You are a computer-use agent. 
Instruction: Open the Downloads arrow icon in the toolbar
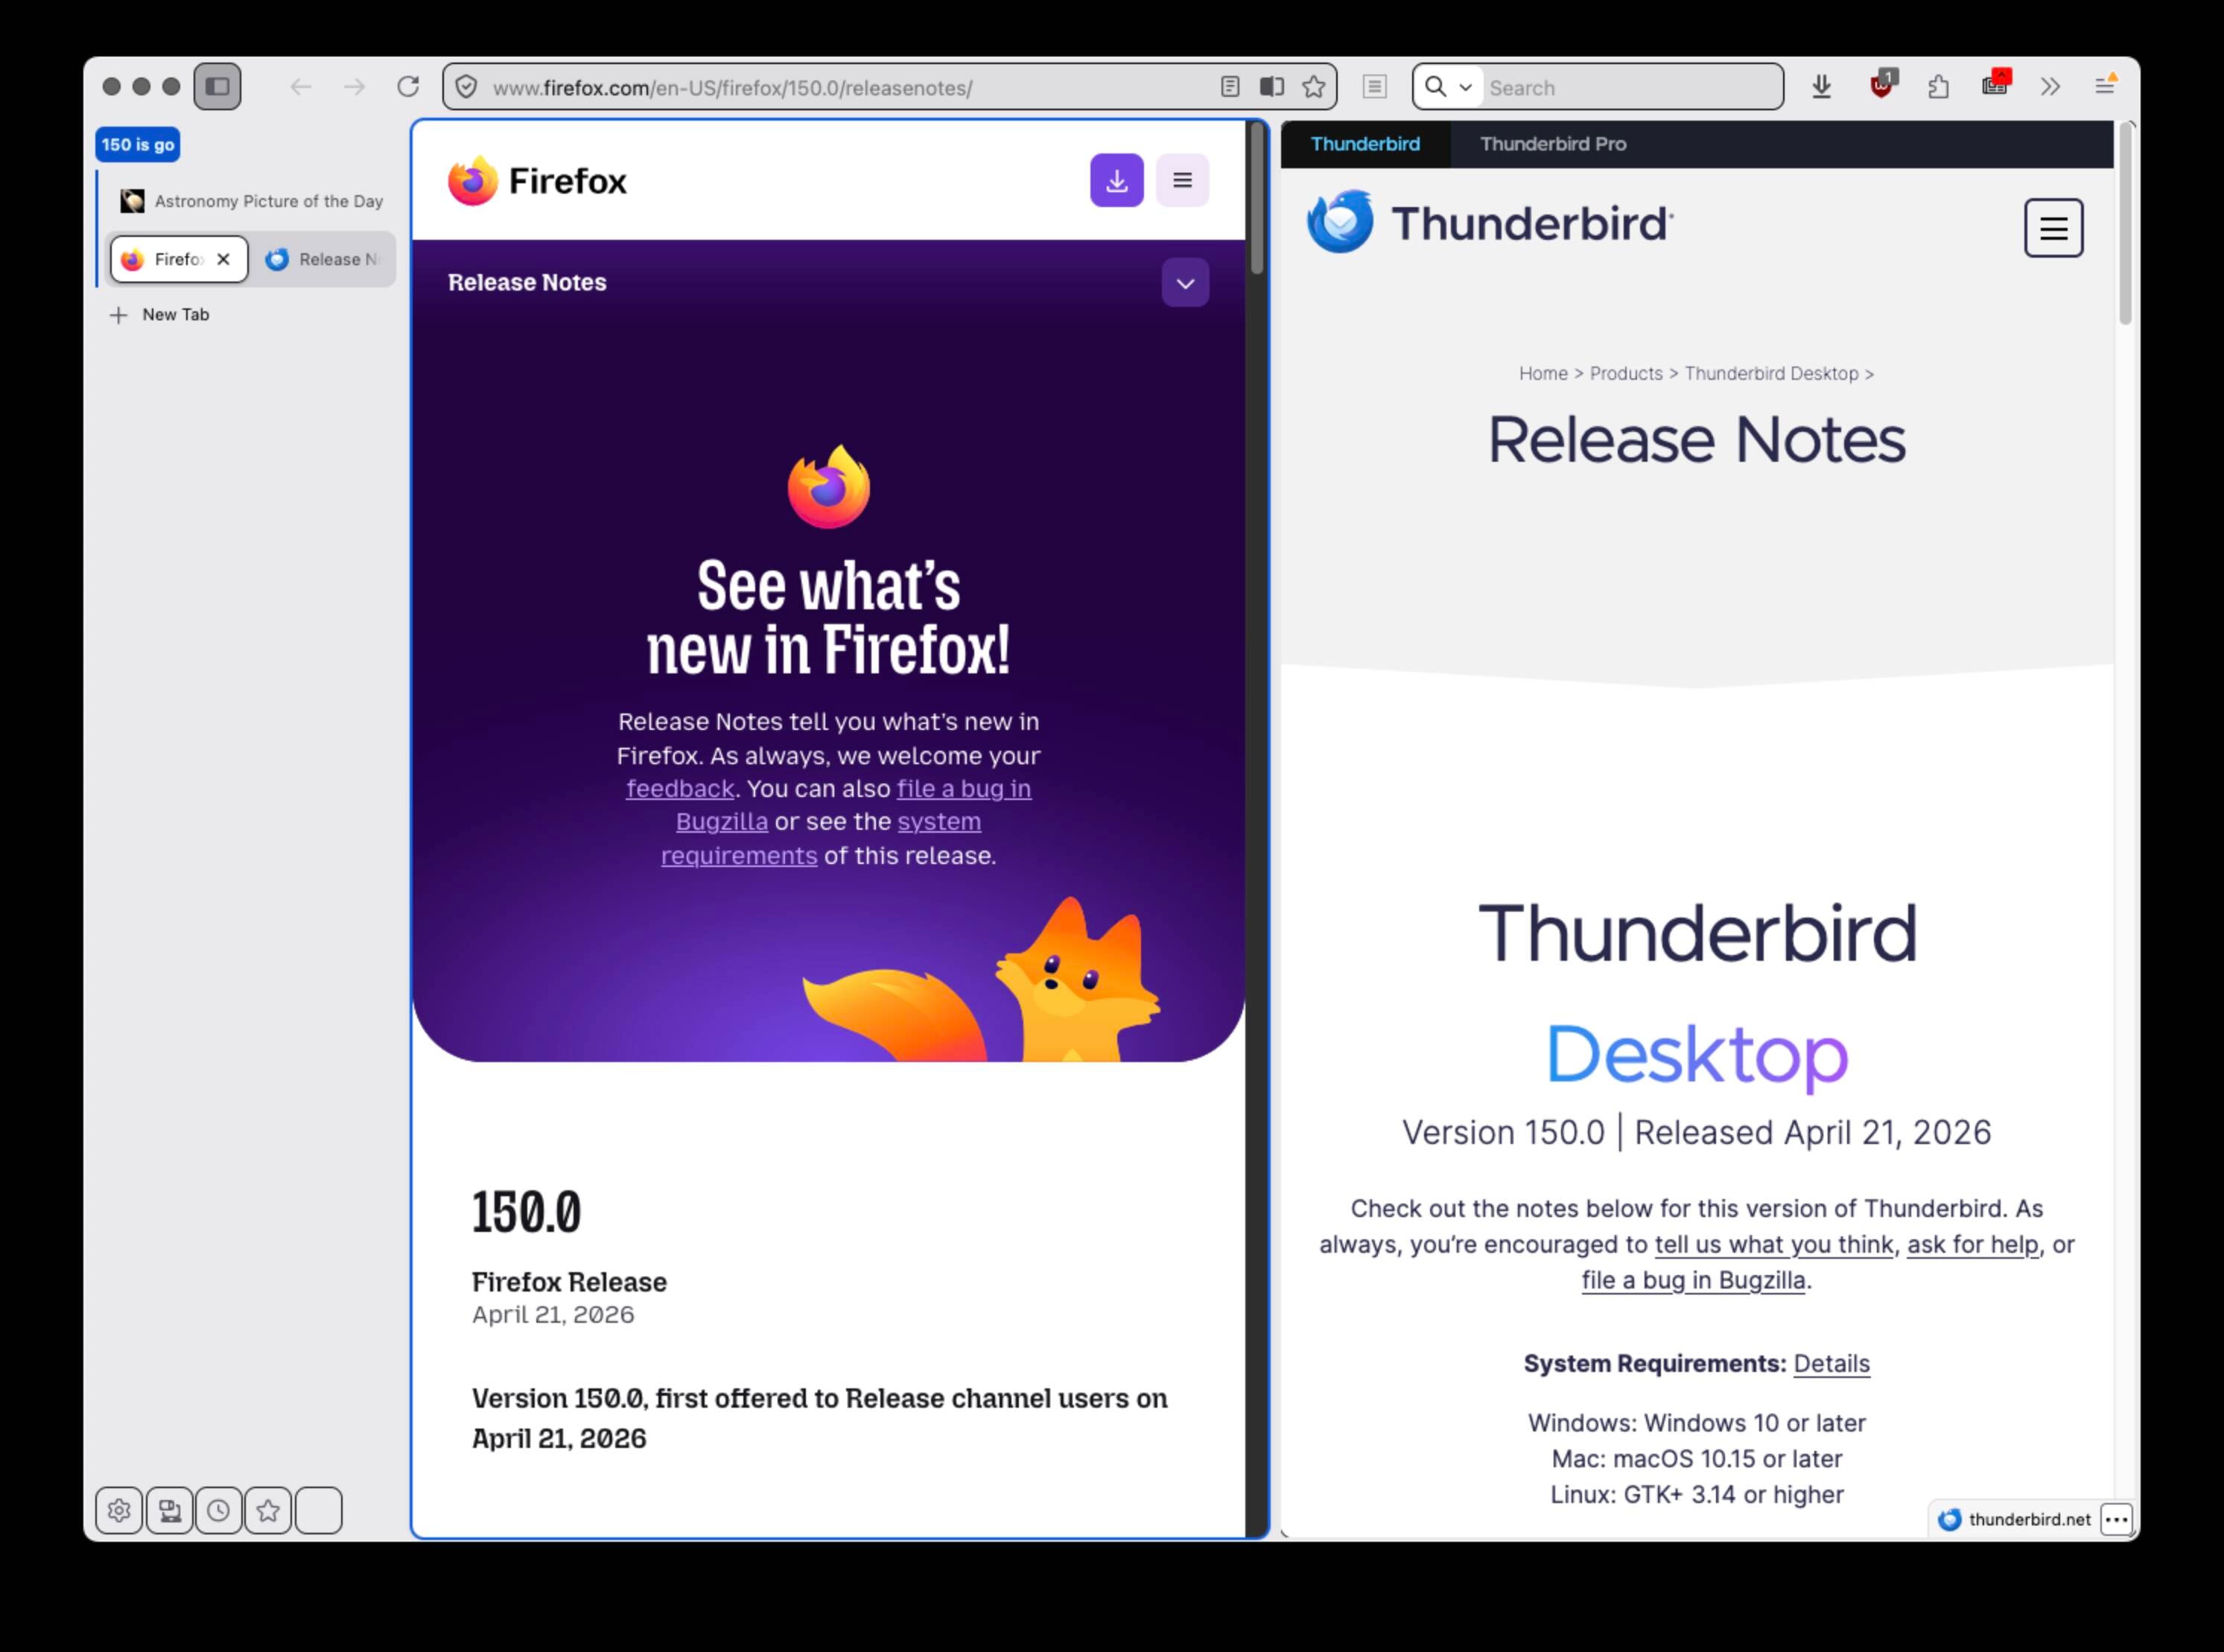click(1822, 88)
